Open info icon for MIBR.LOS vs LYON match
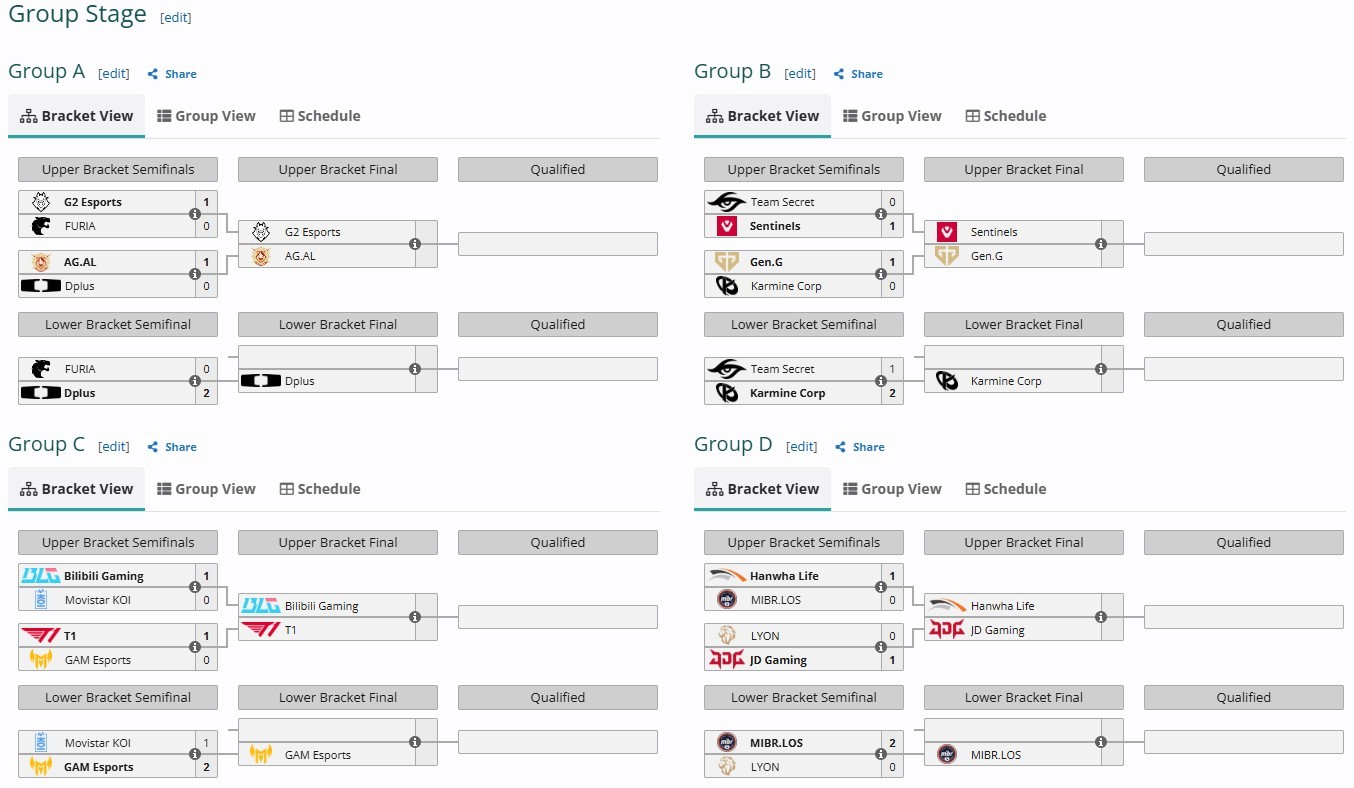Image resolution: width=1354 pixels, height=788 pixels. (x=881, y=755)
